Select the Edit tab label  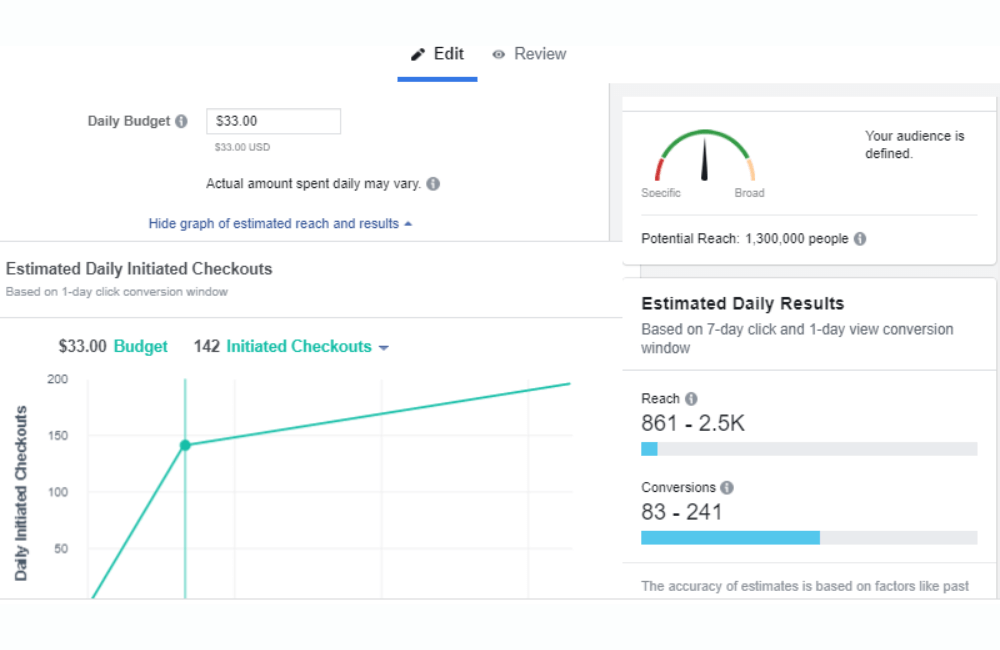point(449,54)
